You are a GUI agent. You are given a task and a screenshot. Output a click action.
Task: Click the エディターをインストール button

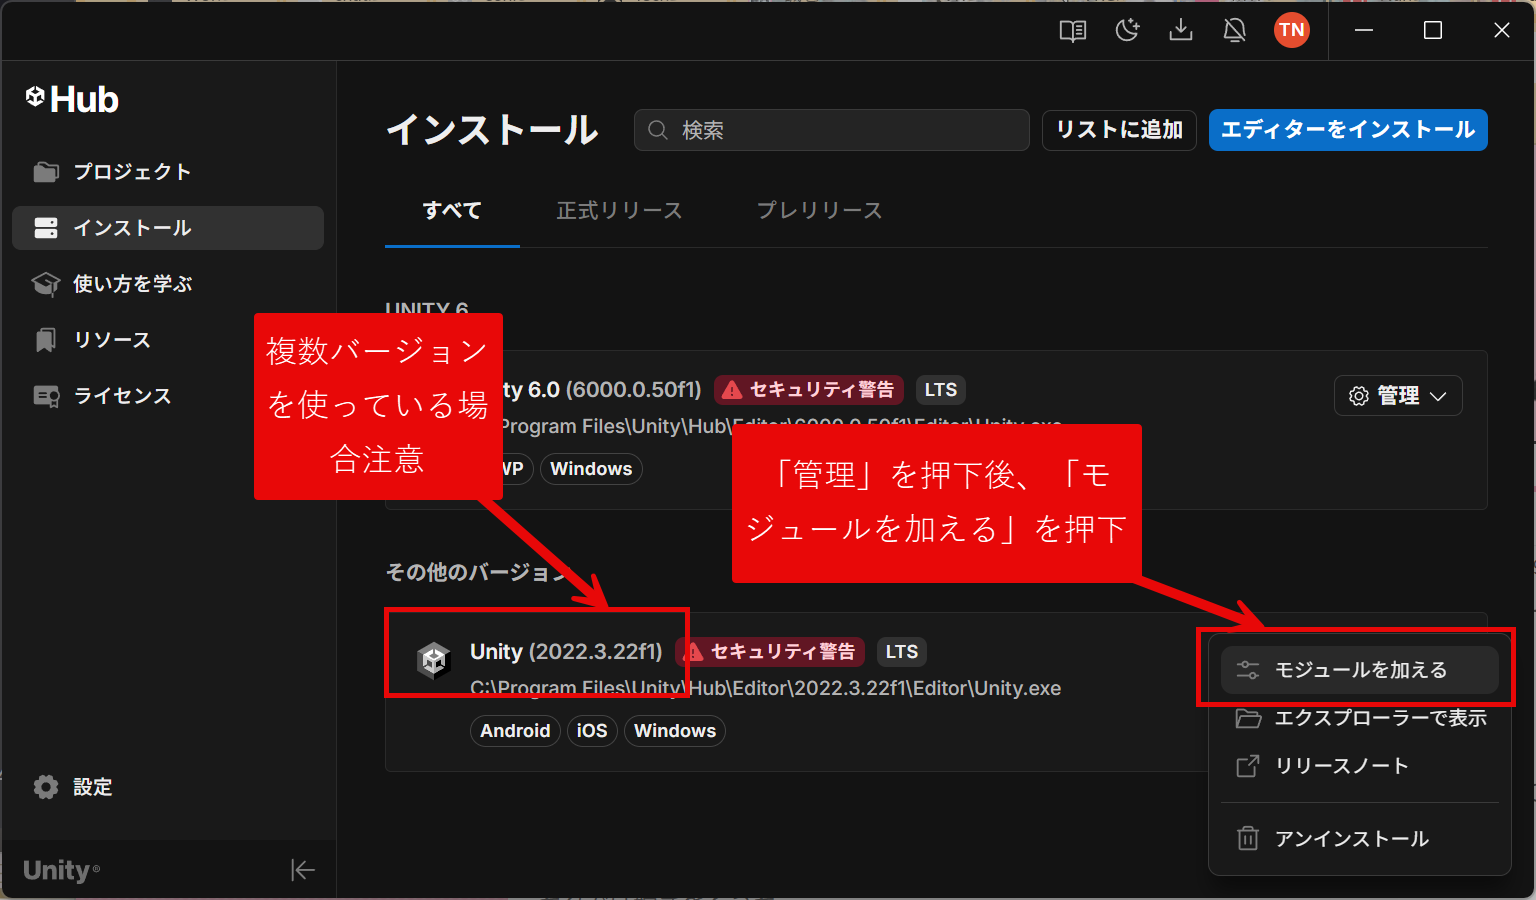point(1347,130)
